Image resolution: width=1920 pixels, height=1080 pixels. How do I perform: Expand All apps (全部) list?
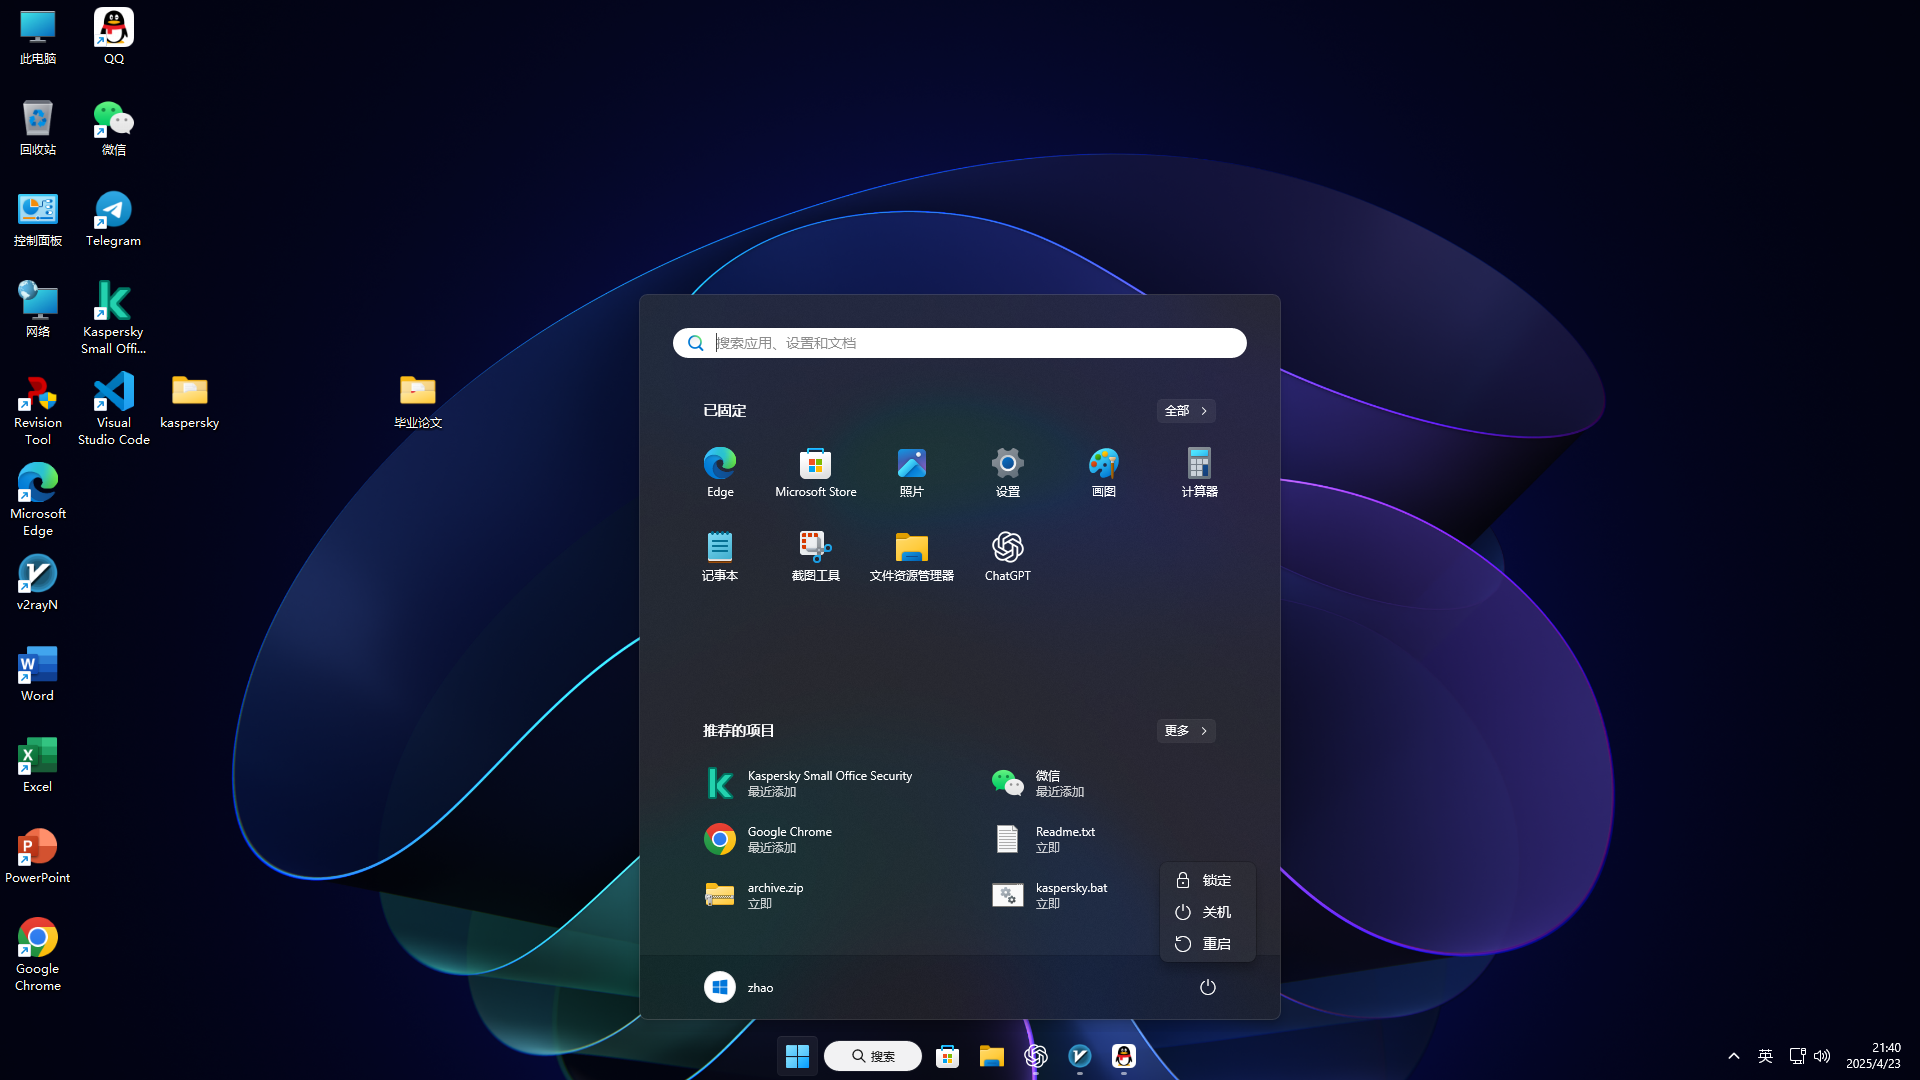tap(1185, 411)
